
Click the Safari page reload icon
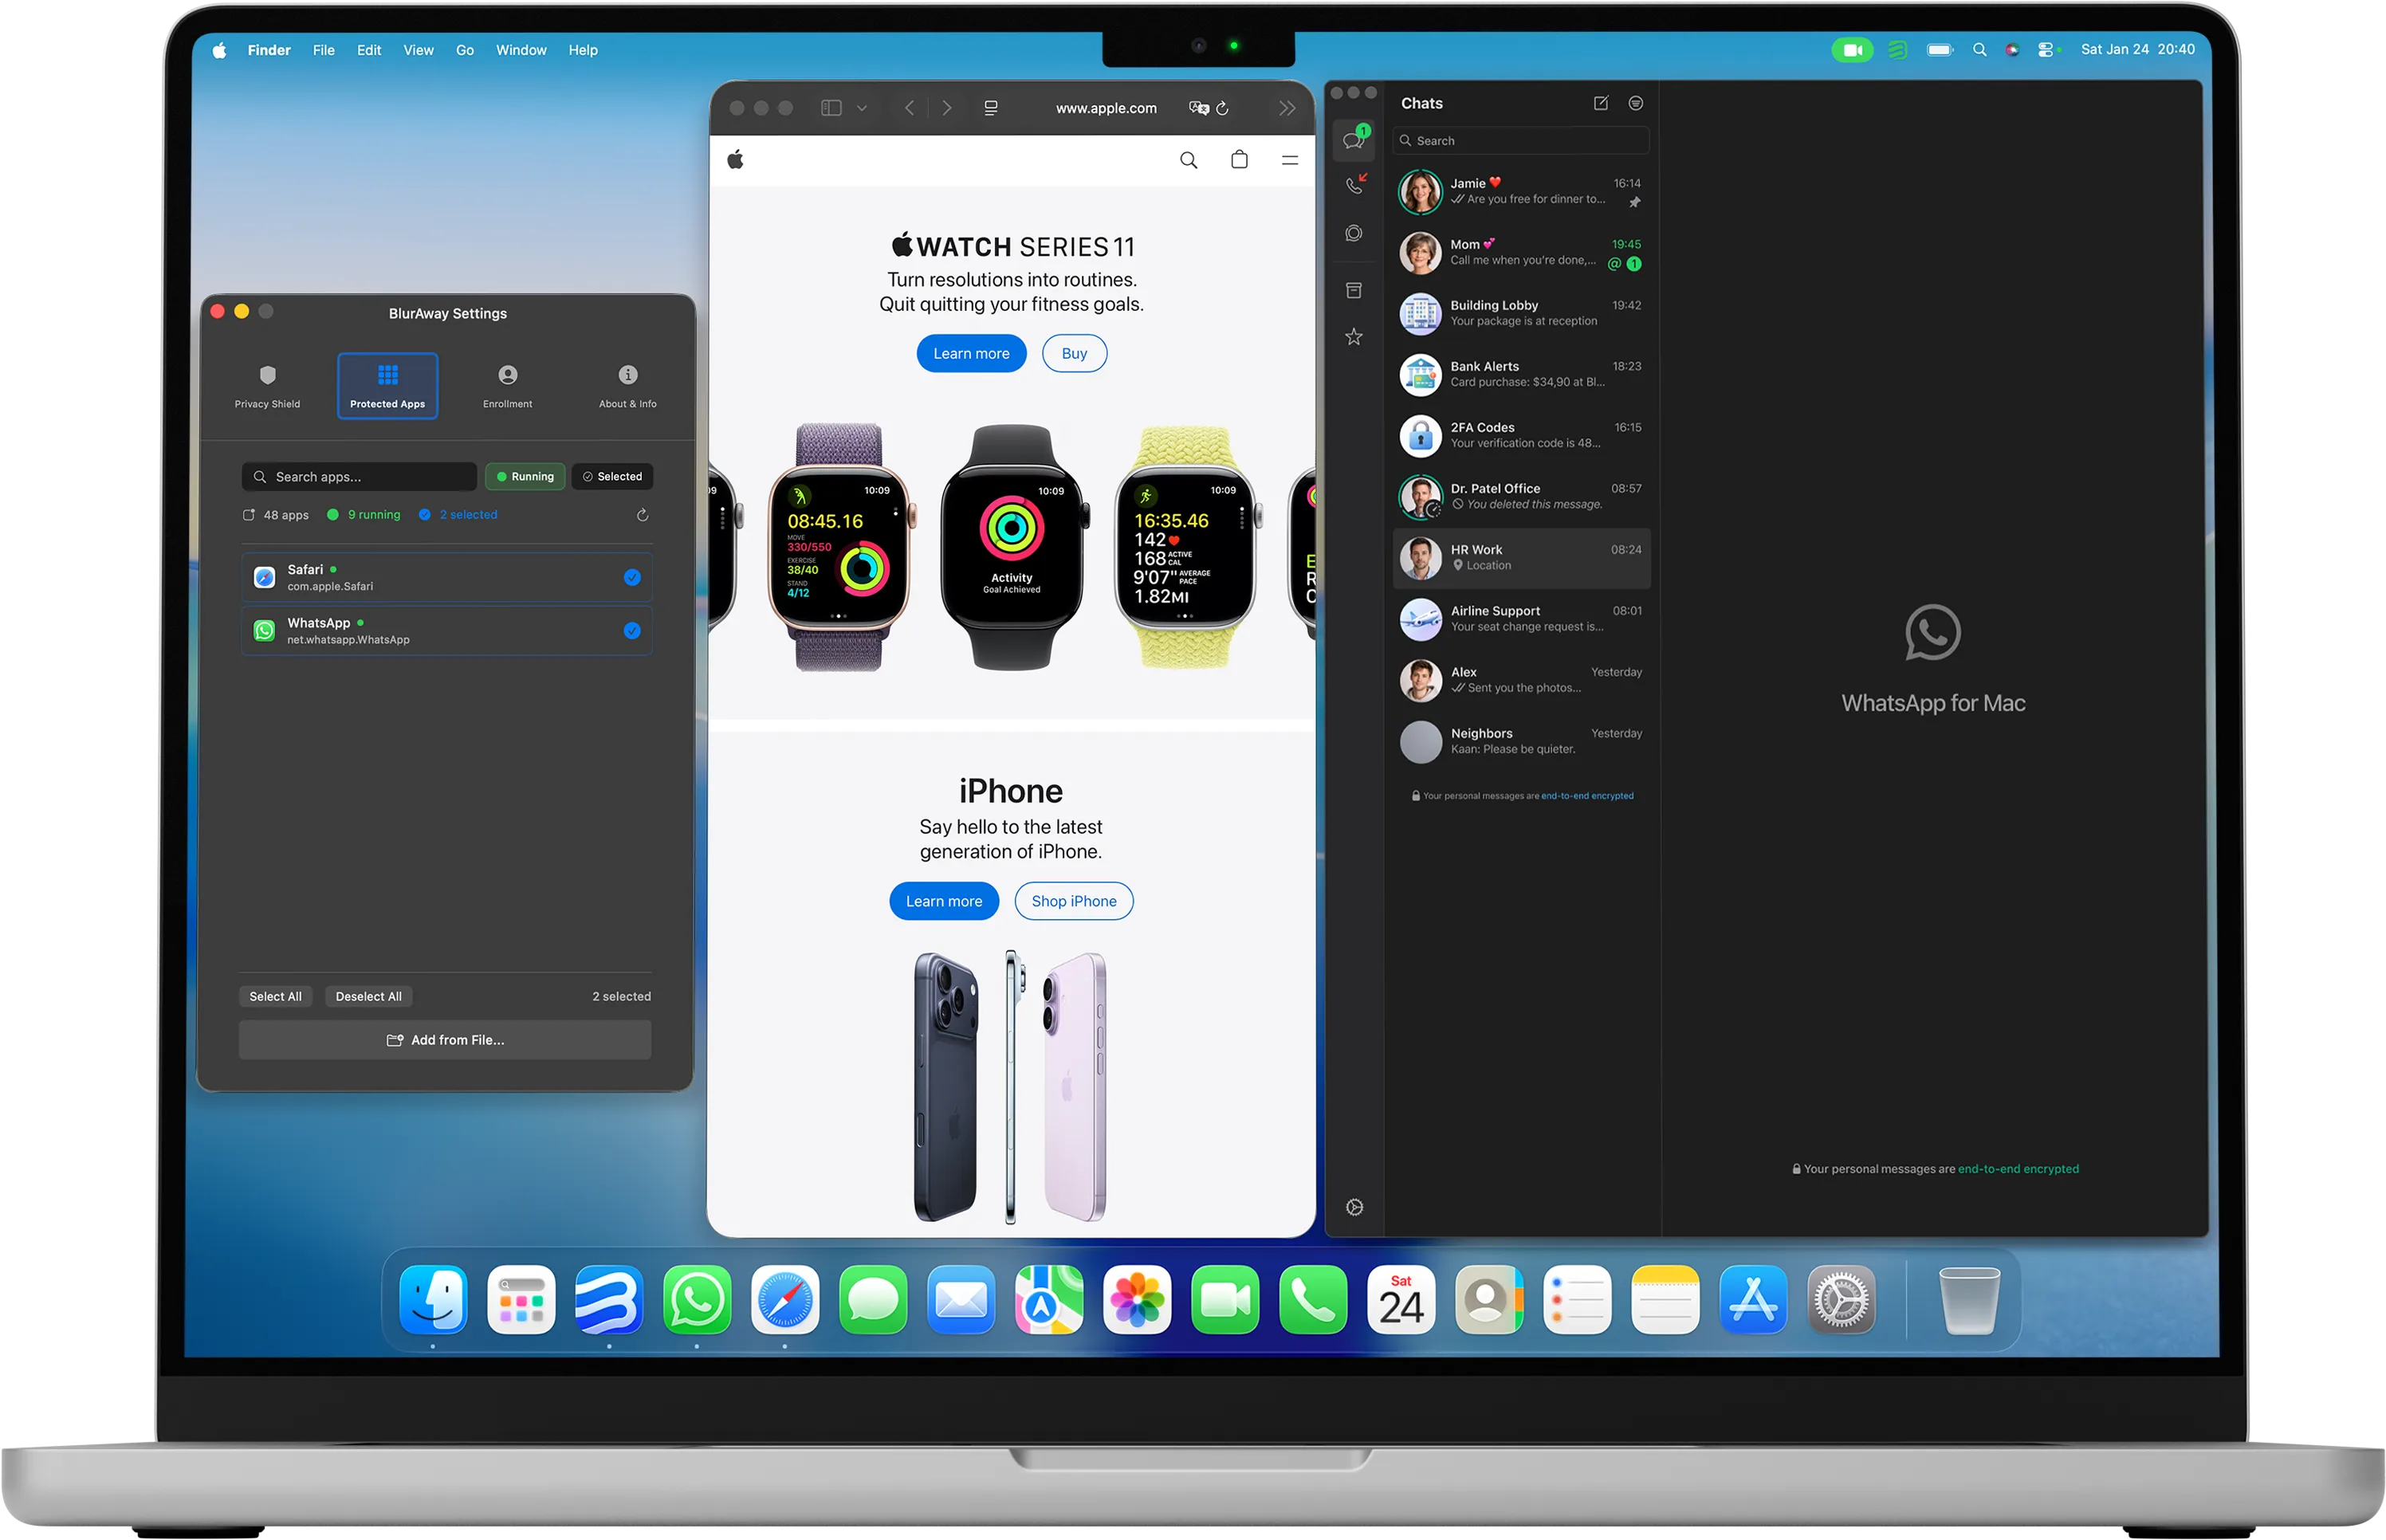pyautogui.click(x=1222, y=108)
